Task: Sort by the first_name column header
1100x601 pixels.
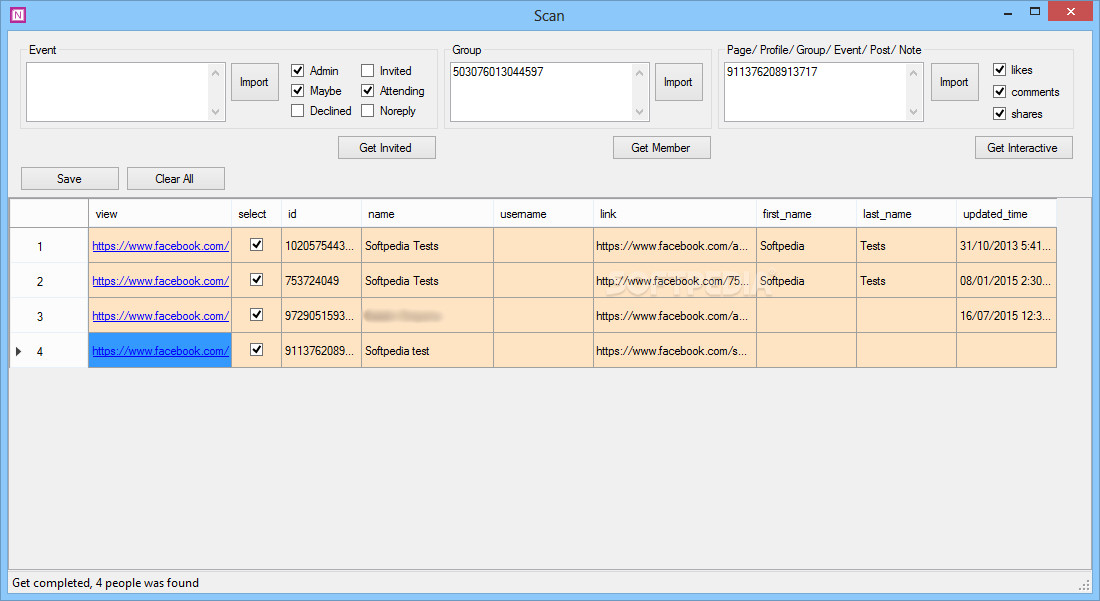Action: tap(806, 214)
